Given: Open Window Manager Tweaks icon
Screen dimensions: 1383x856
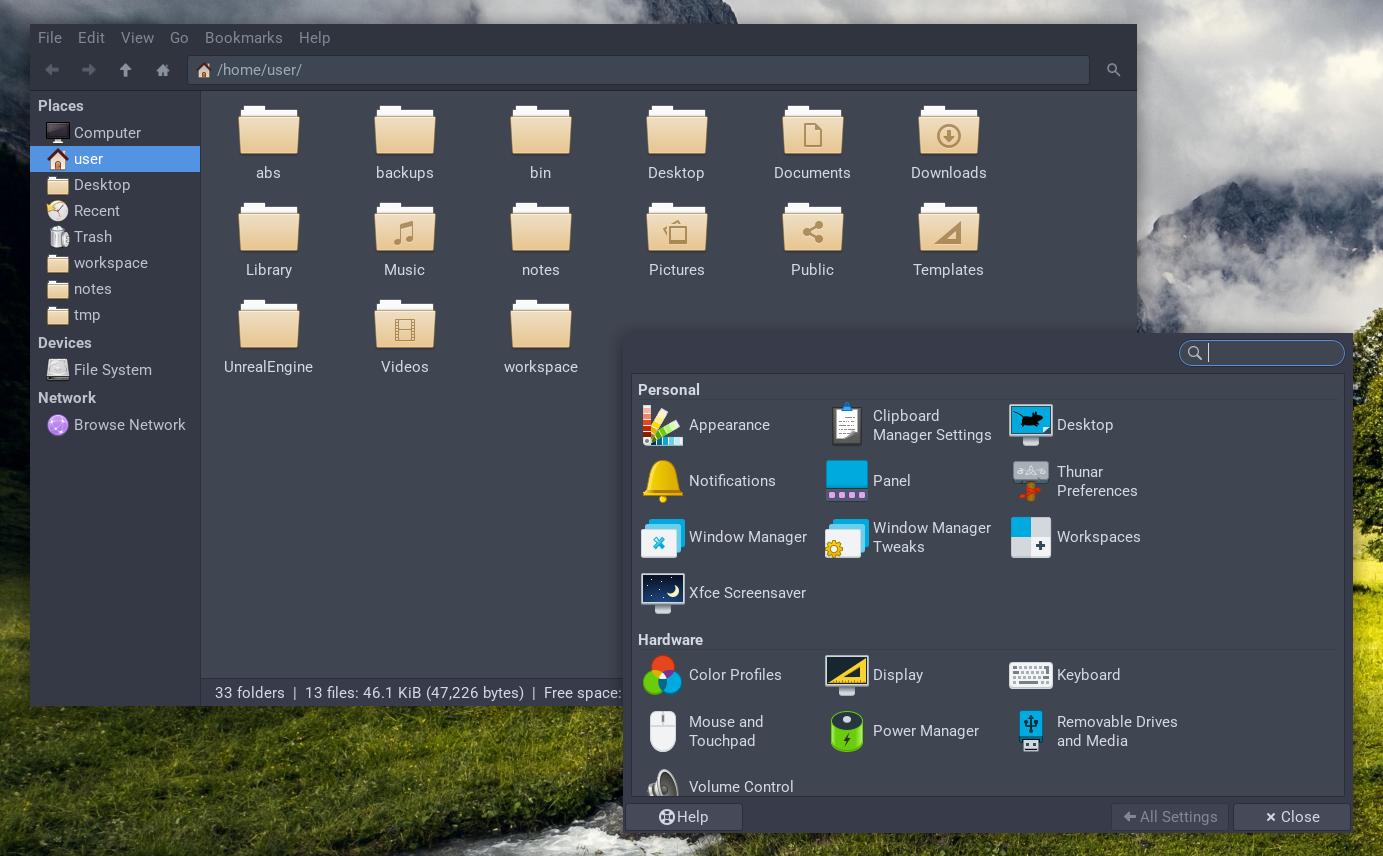Looking at the screenshot, I should (846, 537).
